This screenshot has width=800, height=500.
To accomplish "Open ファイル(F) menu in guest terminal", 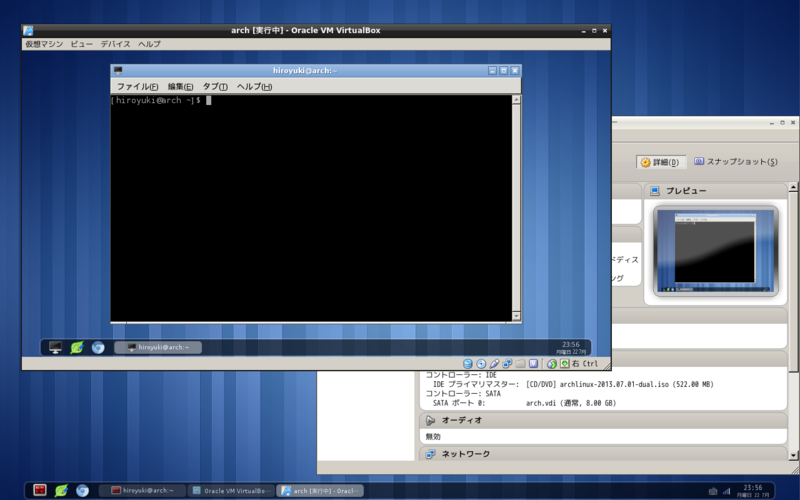I will 137,86.
